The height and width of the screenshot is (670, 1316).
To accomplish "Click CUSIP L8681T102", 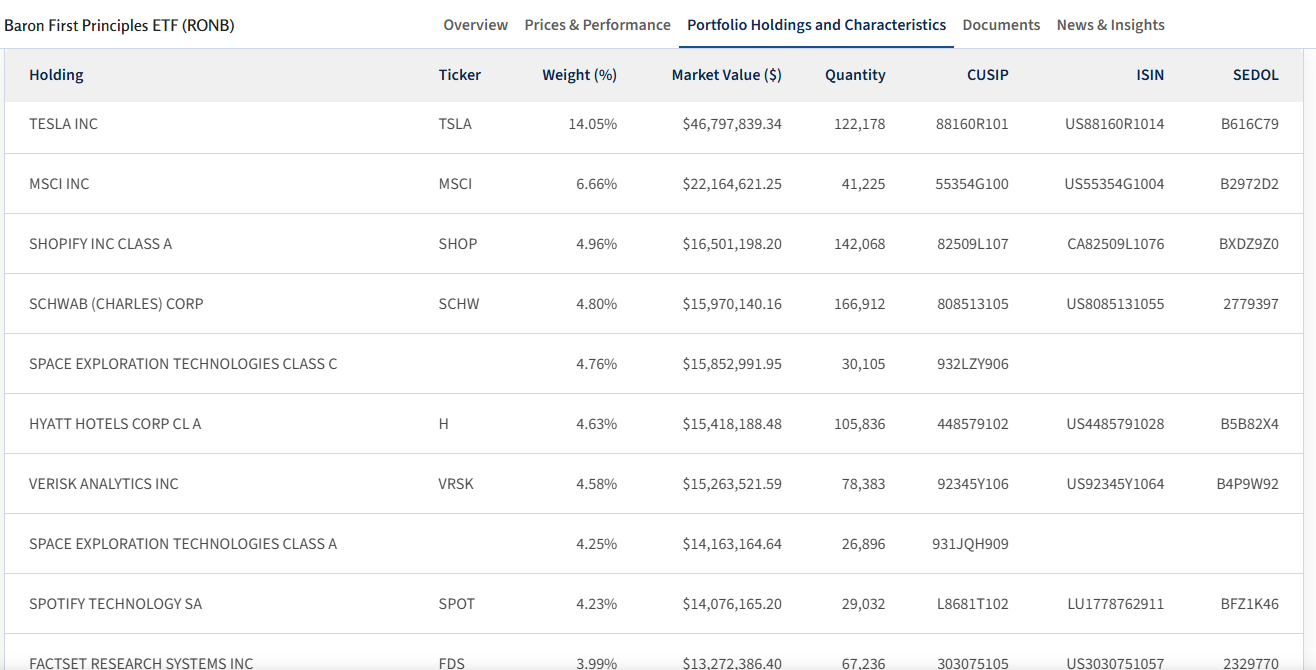I will pyautogui.click(x=973, y=604).
